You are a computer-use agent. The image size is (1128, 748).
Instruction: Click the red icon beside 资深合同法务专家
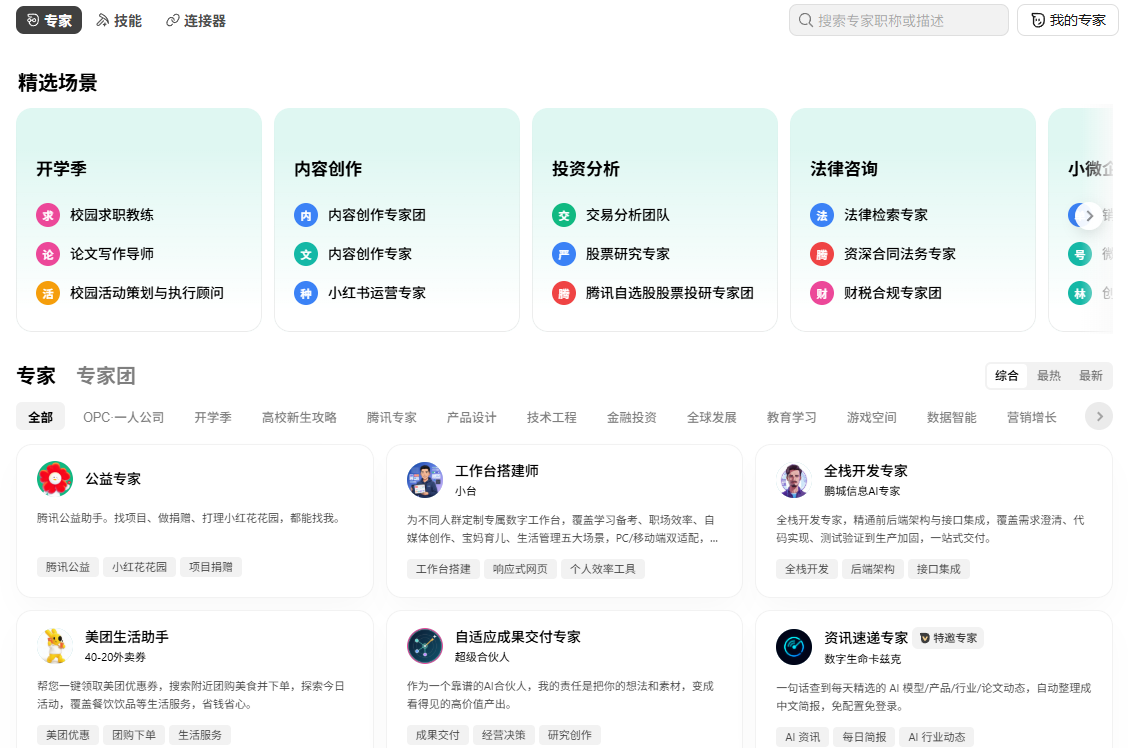tap(822, 254)
